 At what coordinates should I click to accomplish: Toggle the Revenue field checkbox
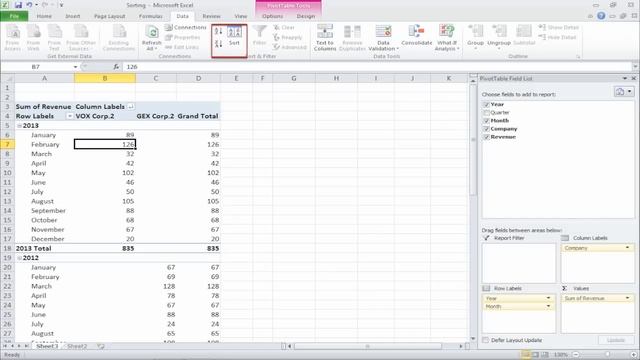pos(486,137)
